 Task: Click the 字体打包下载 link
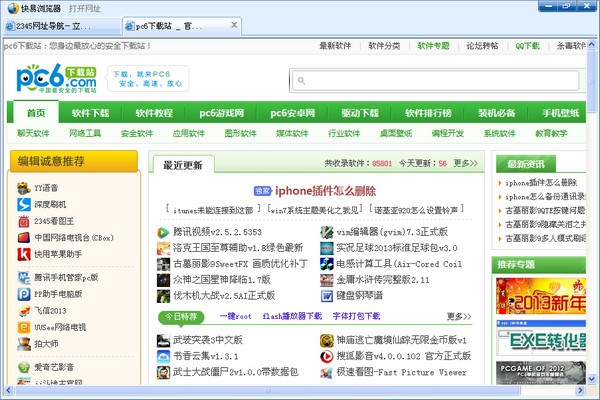[x=356, y=316]
